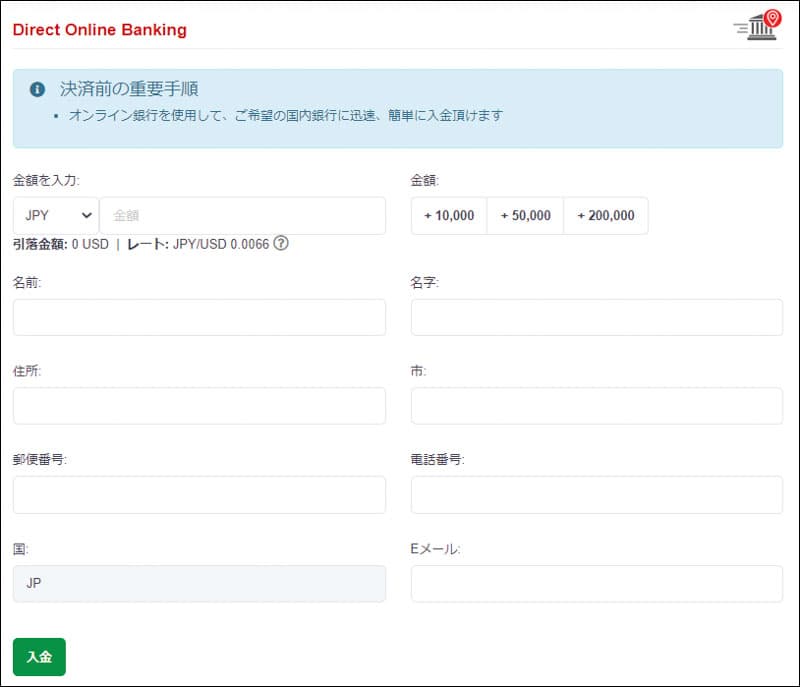Select the 電話番号 phone number field
Viewport: 800px width, 687px height.
(596, 494)
